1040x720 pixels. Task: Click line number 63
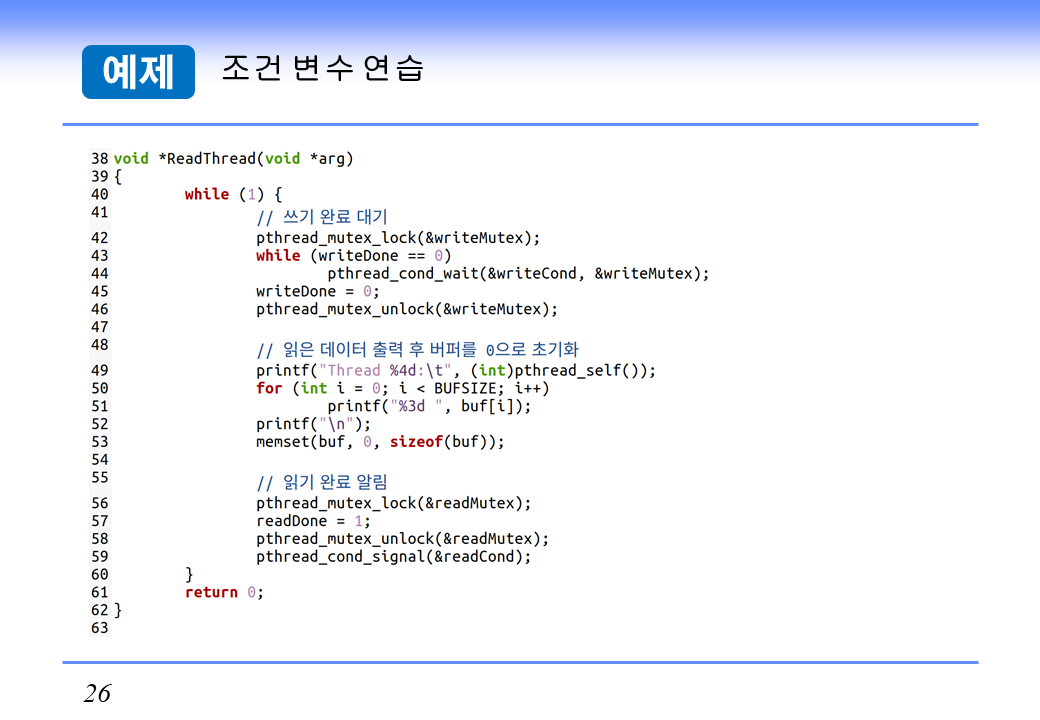(x=99, y=628)
